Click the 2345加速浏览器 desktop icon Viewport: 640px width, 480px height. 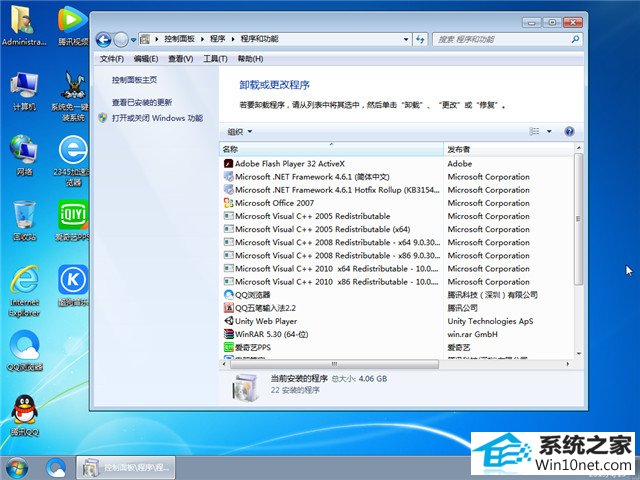click(x=72, y=160)
